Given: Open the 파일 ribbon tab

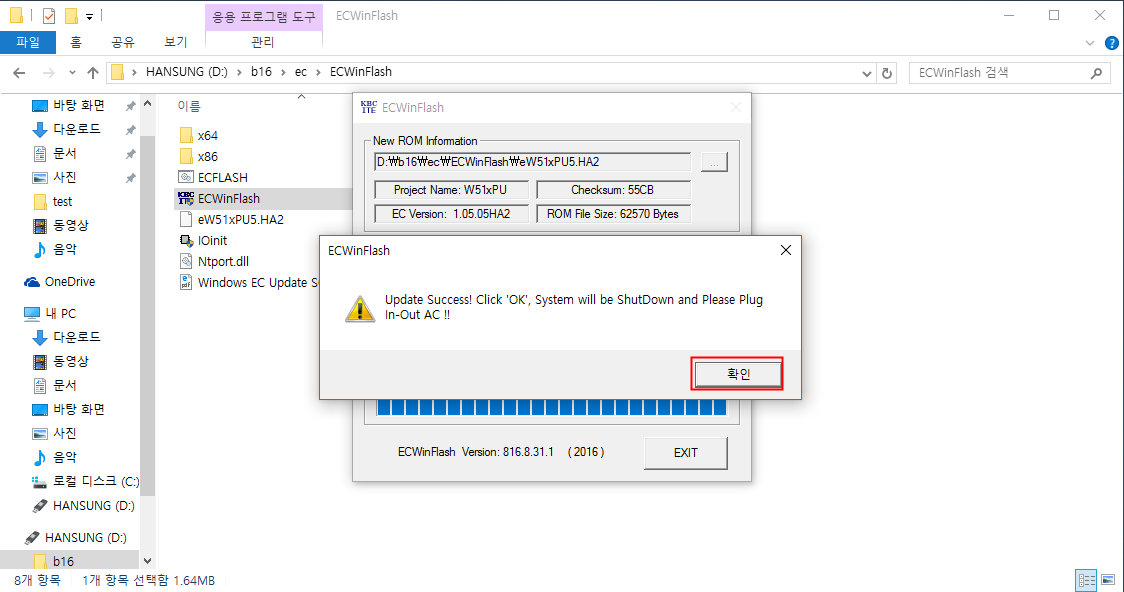Looking at the screenshot, I should click(28, 42).
